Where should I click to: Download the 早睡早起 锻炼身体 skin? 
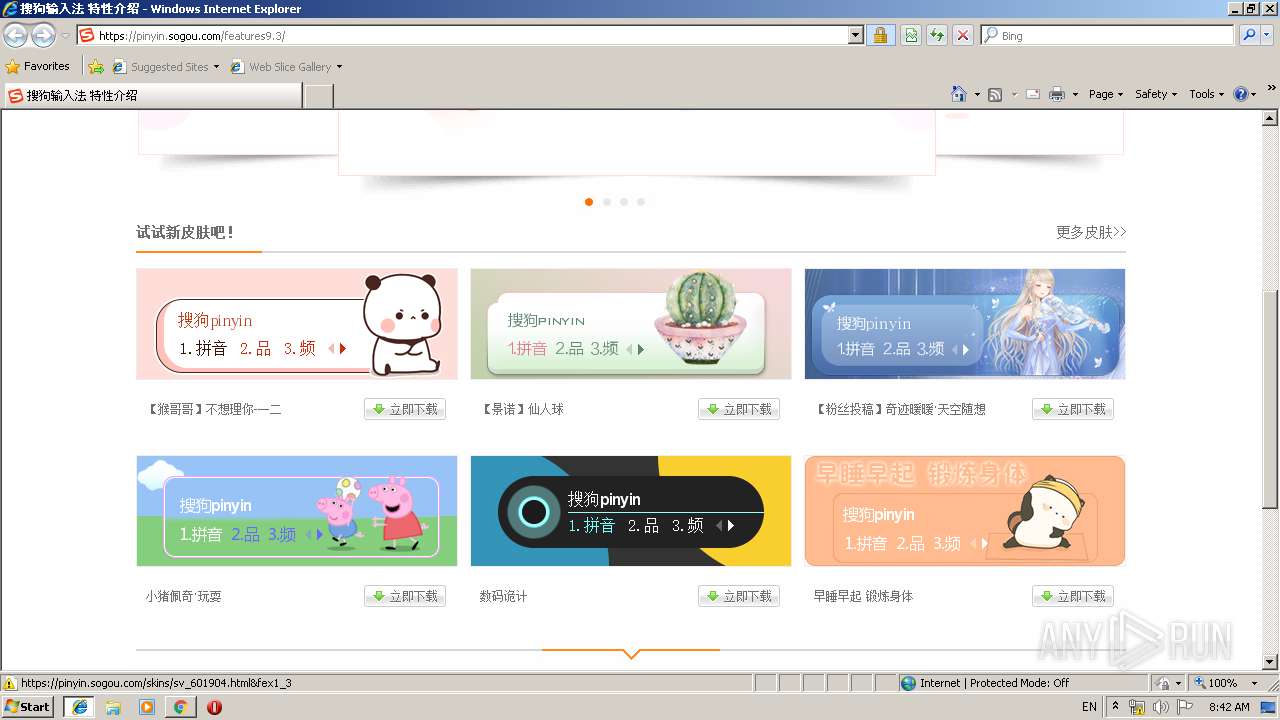pos(1073,596)
